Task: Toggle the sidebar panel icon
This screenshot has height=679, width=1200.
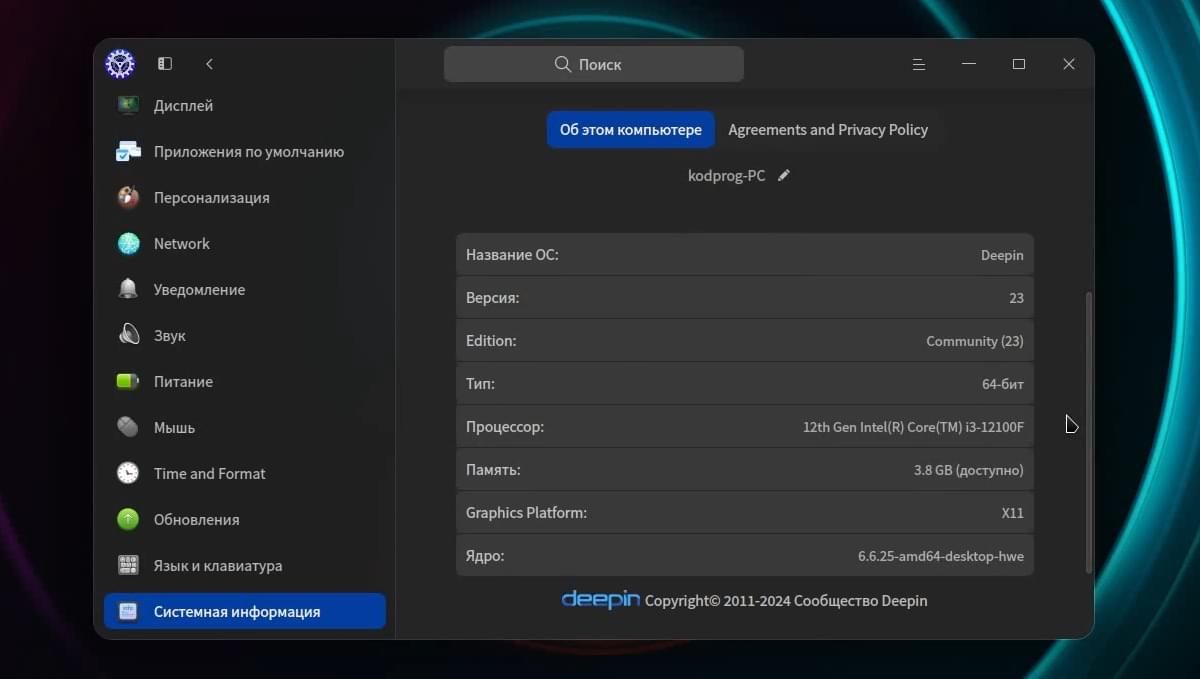Action: tap(165, 64)
